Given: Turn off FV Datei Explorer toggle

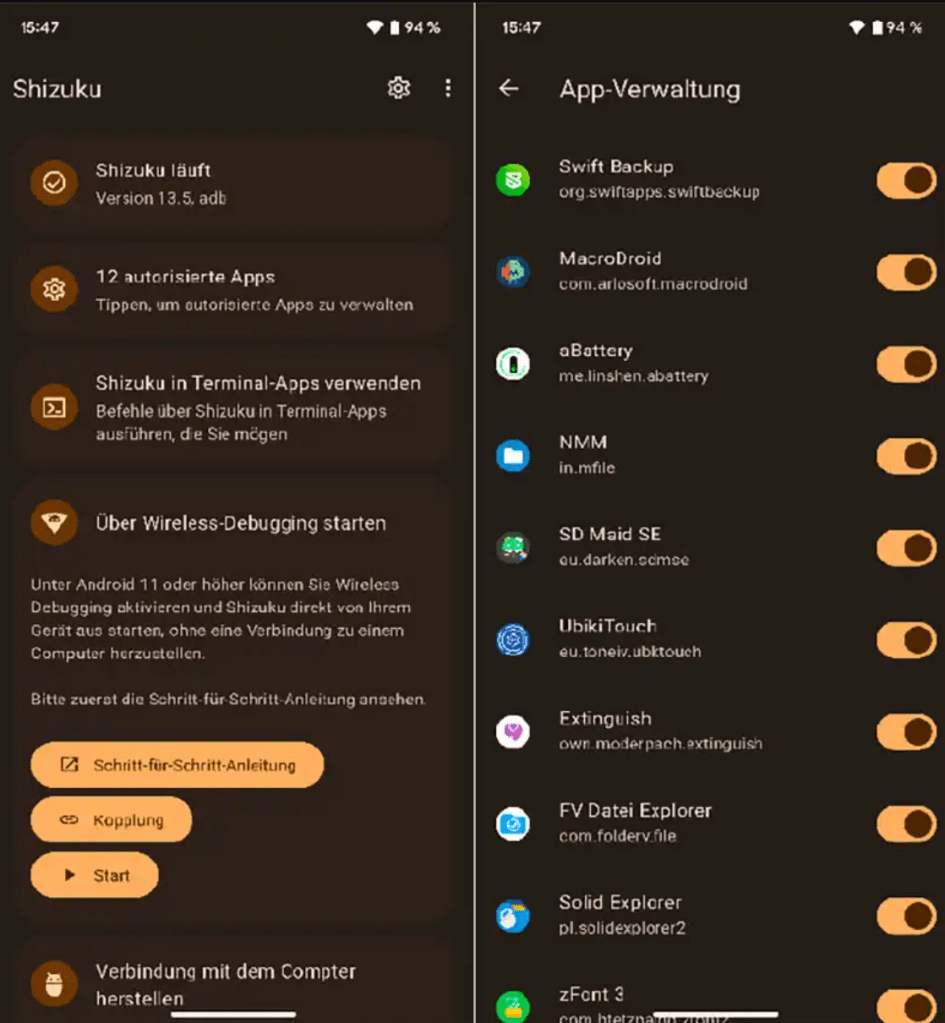Looking at the screenshot, I should 906,824.
